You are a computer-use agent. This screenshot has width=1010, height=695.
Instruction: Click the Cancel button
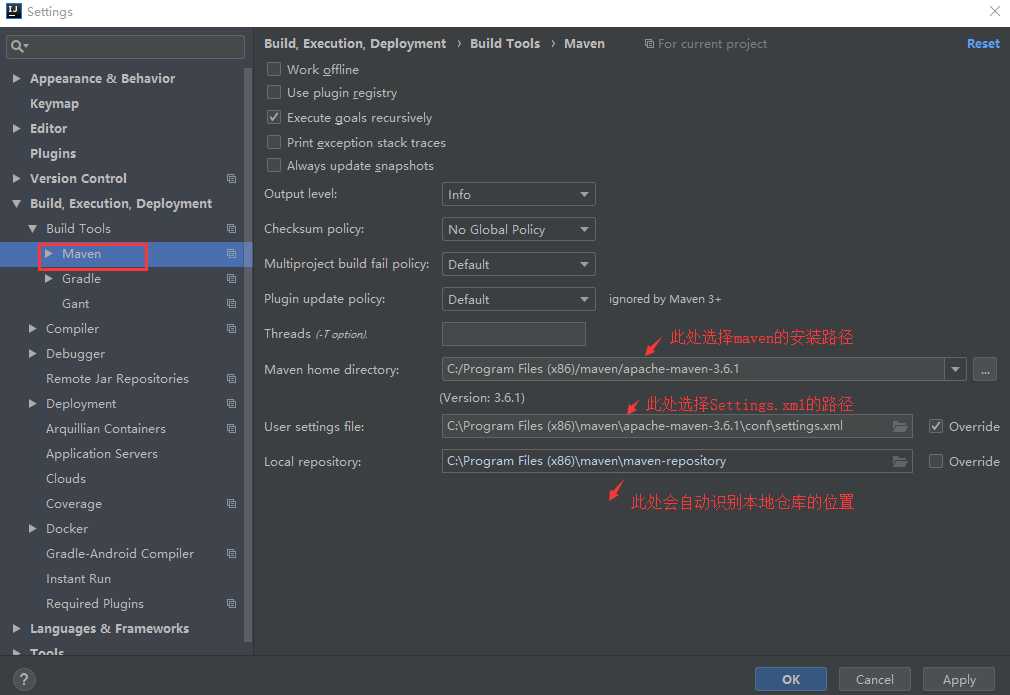click(874, 680)
